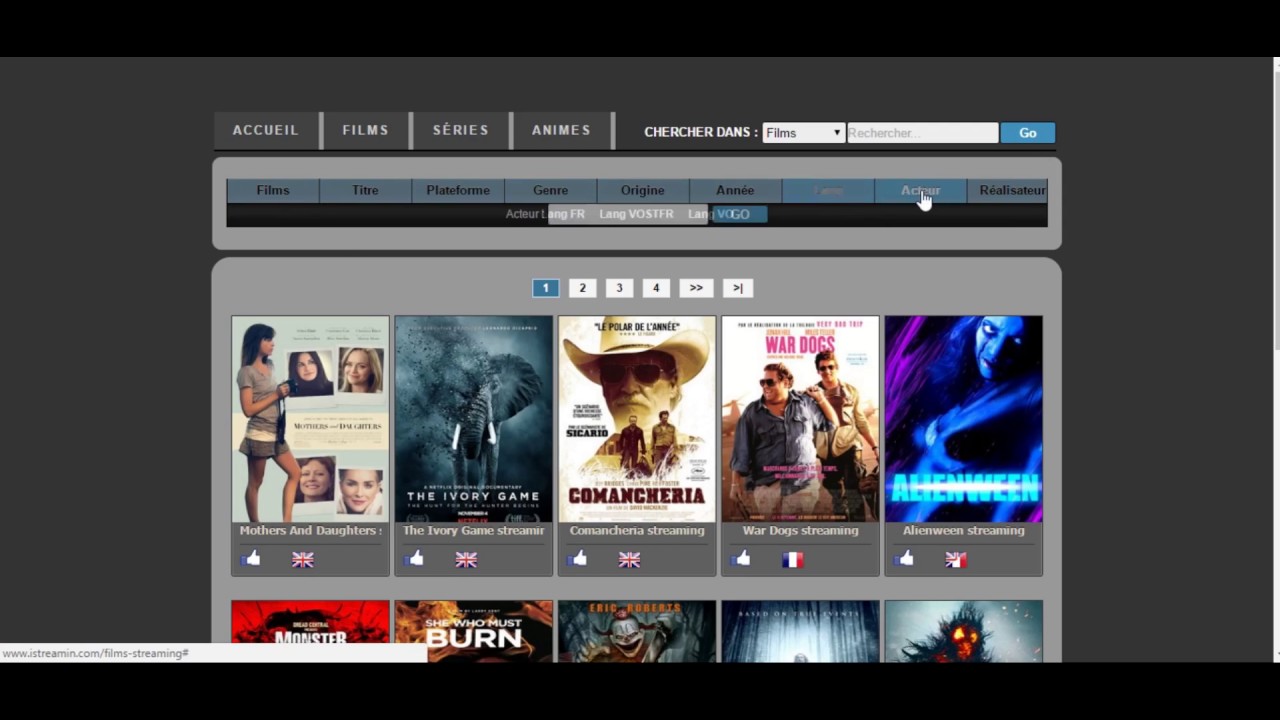This screenshot has height=720, width=1280.
Task: Like the Alienween movie
Action: click(904, 559)
